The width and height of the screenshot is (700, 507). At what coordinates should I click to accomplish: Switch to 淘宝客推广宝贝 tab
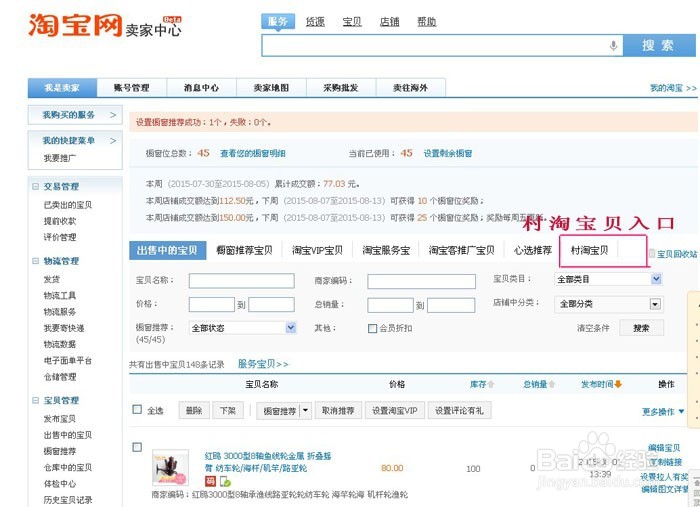(462, 250)
